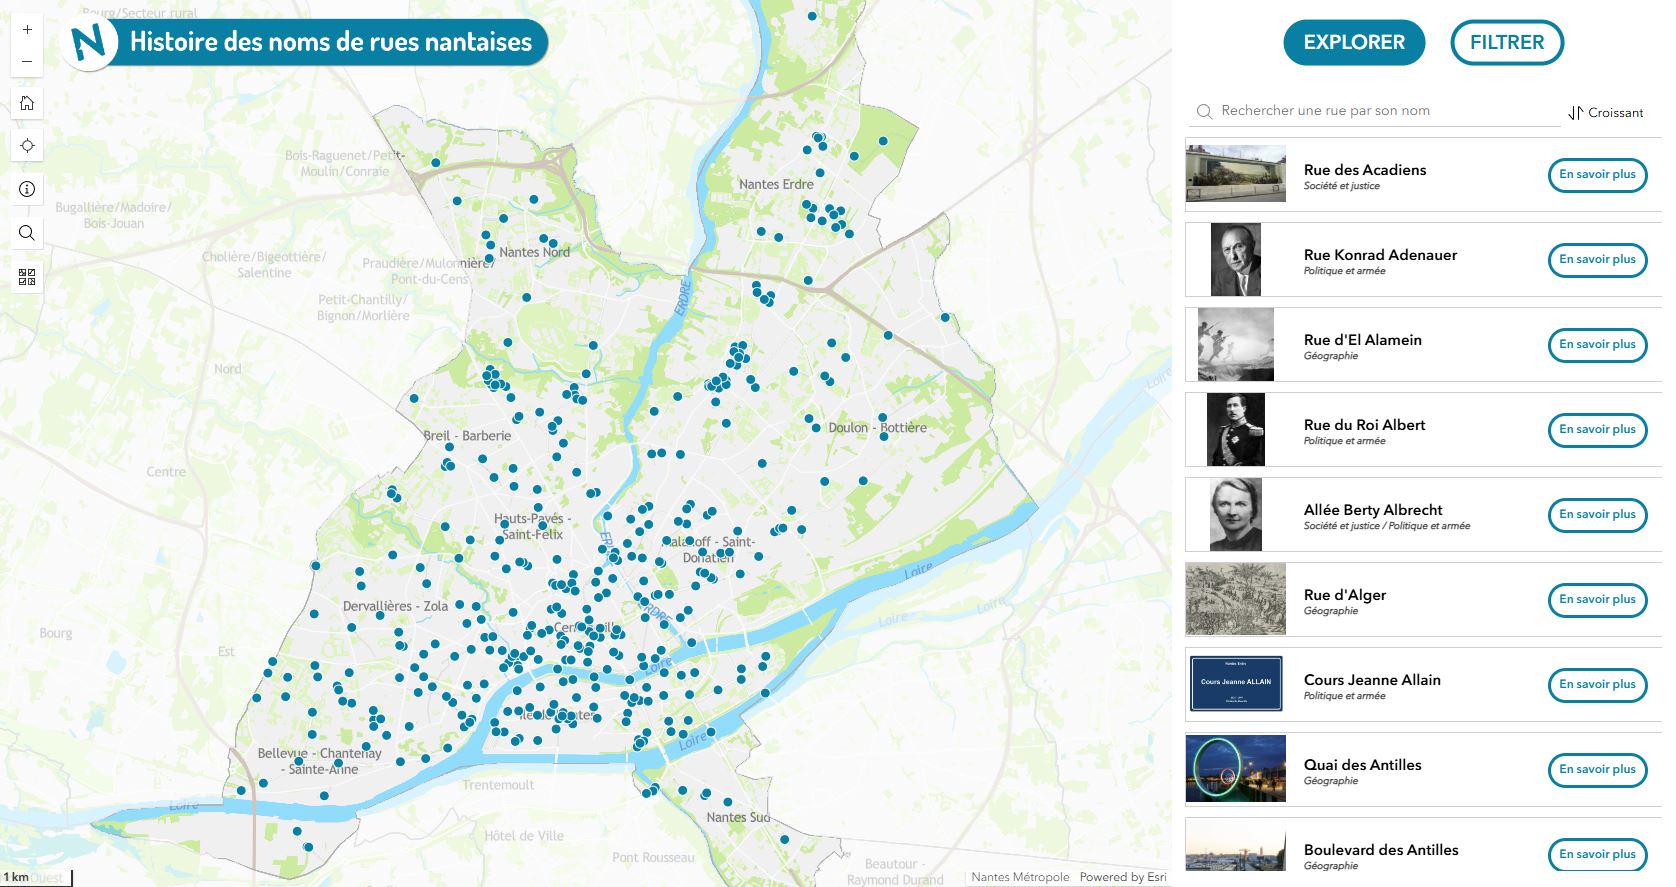This screenshot has height=887, width=1676.
Task: Open the basemap gallery grid icon
Action: (27, 277)
